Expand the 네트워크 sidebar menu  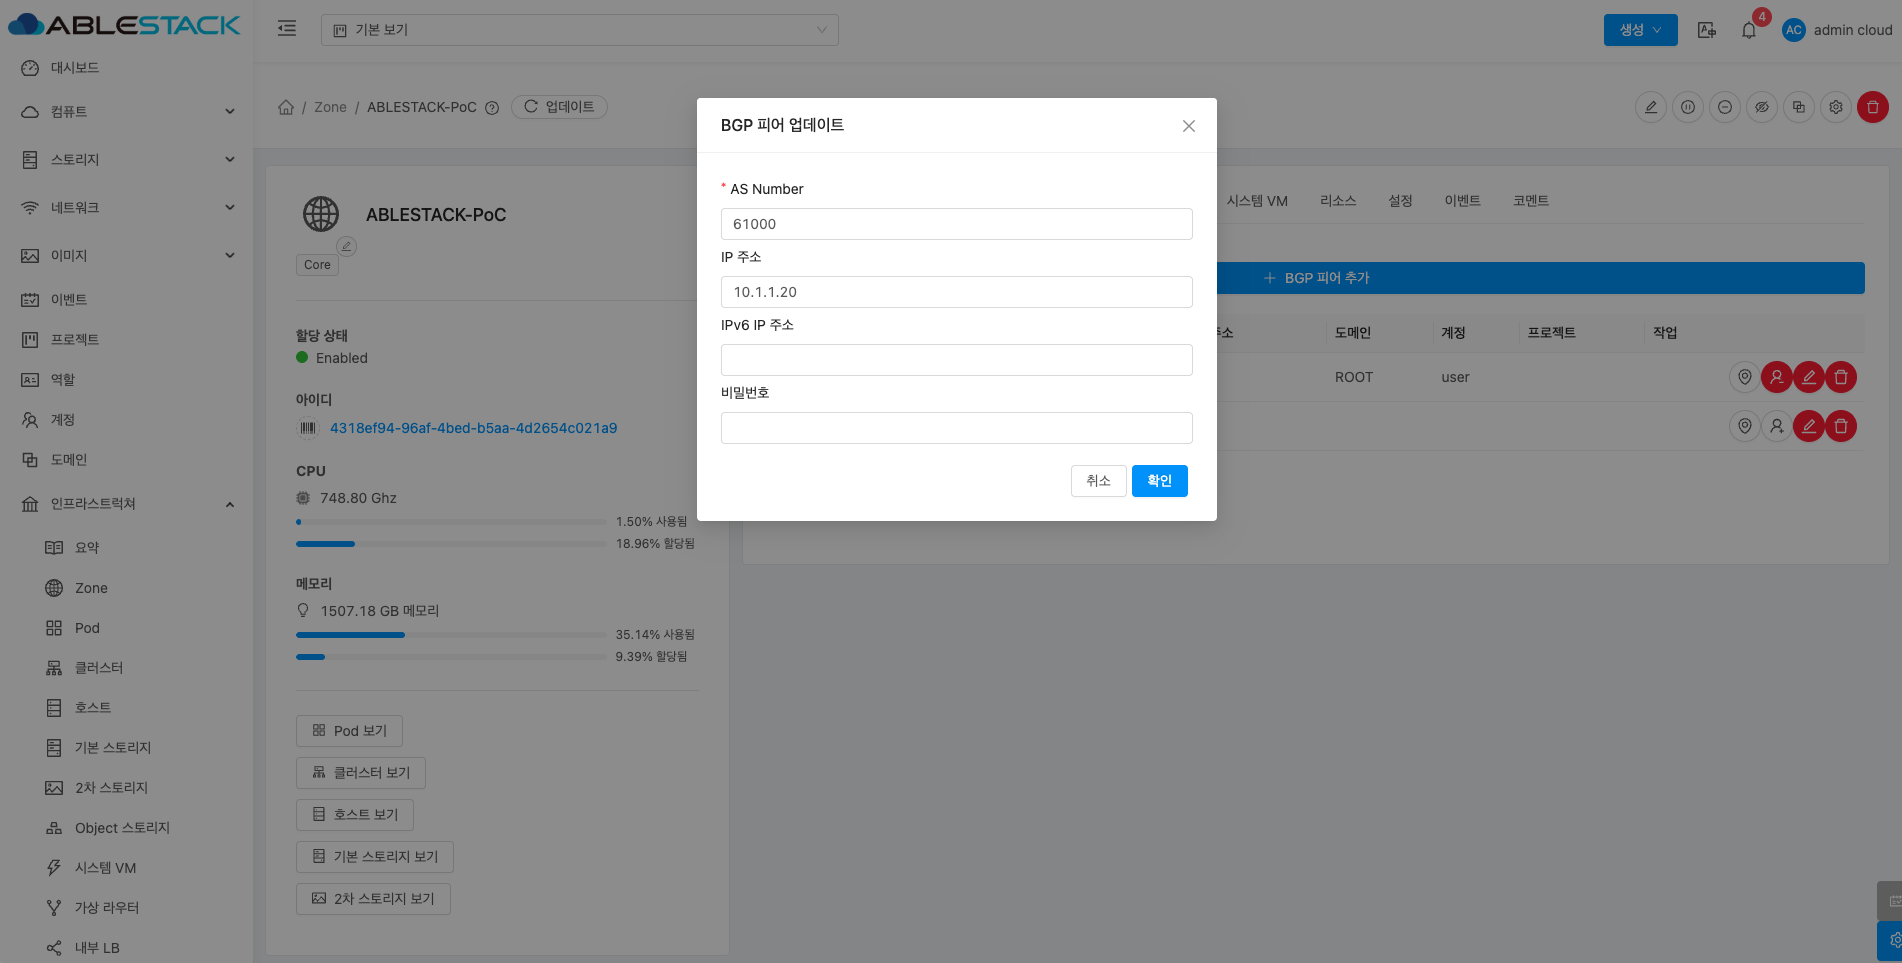pyautogui.click(x=126, y=208)
